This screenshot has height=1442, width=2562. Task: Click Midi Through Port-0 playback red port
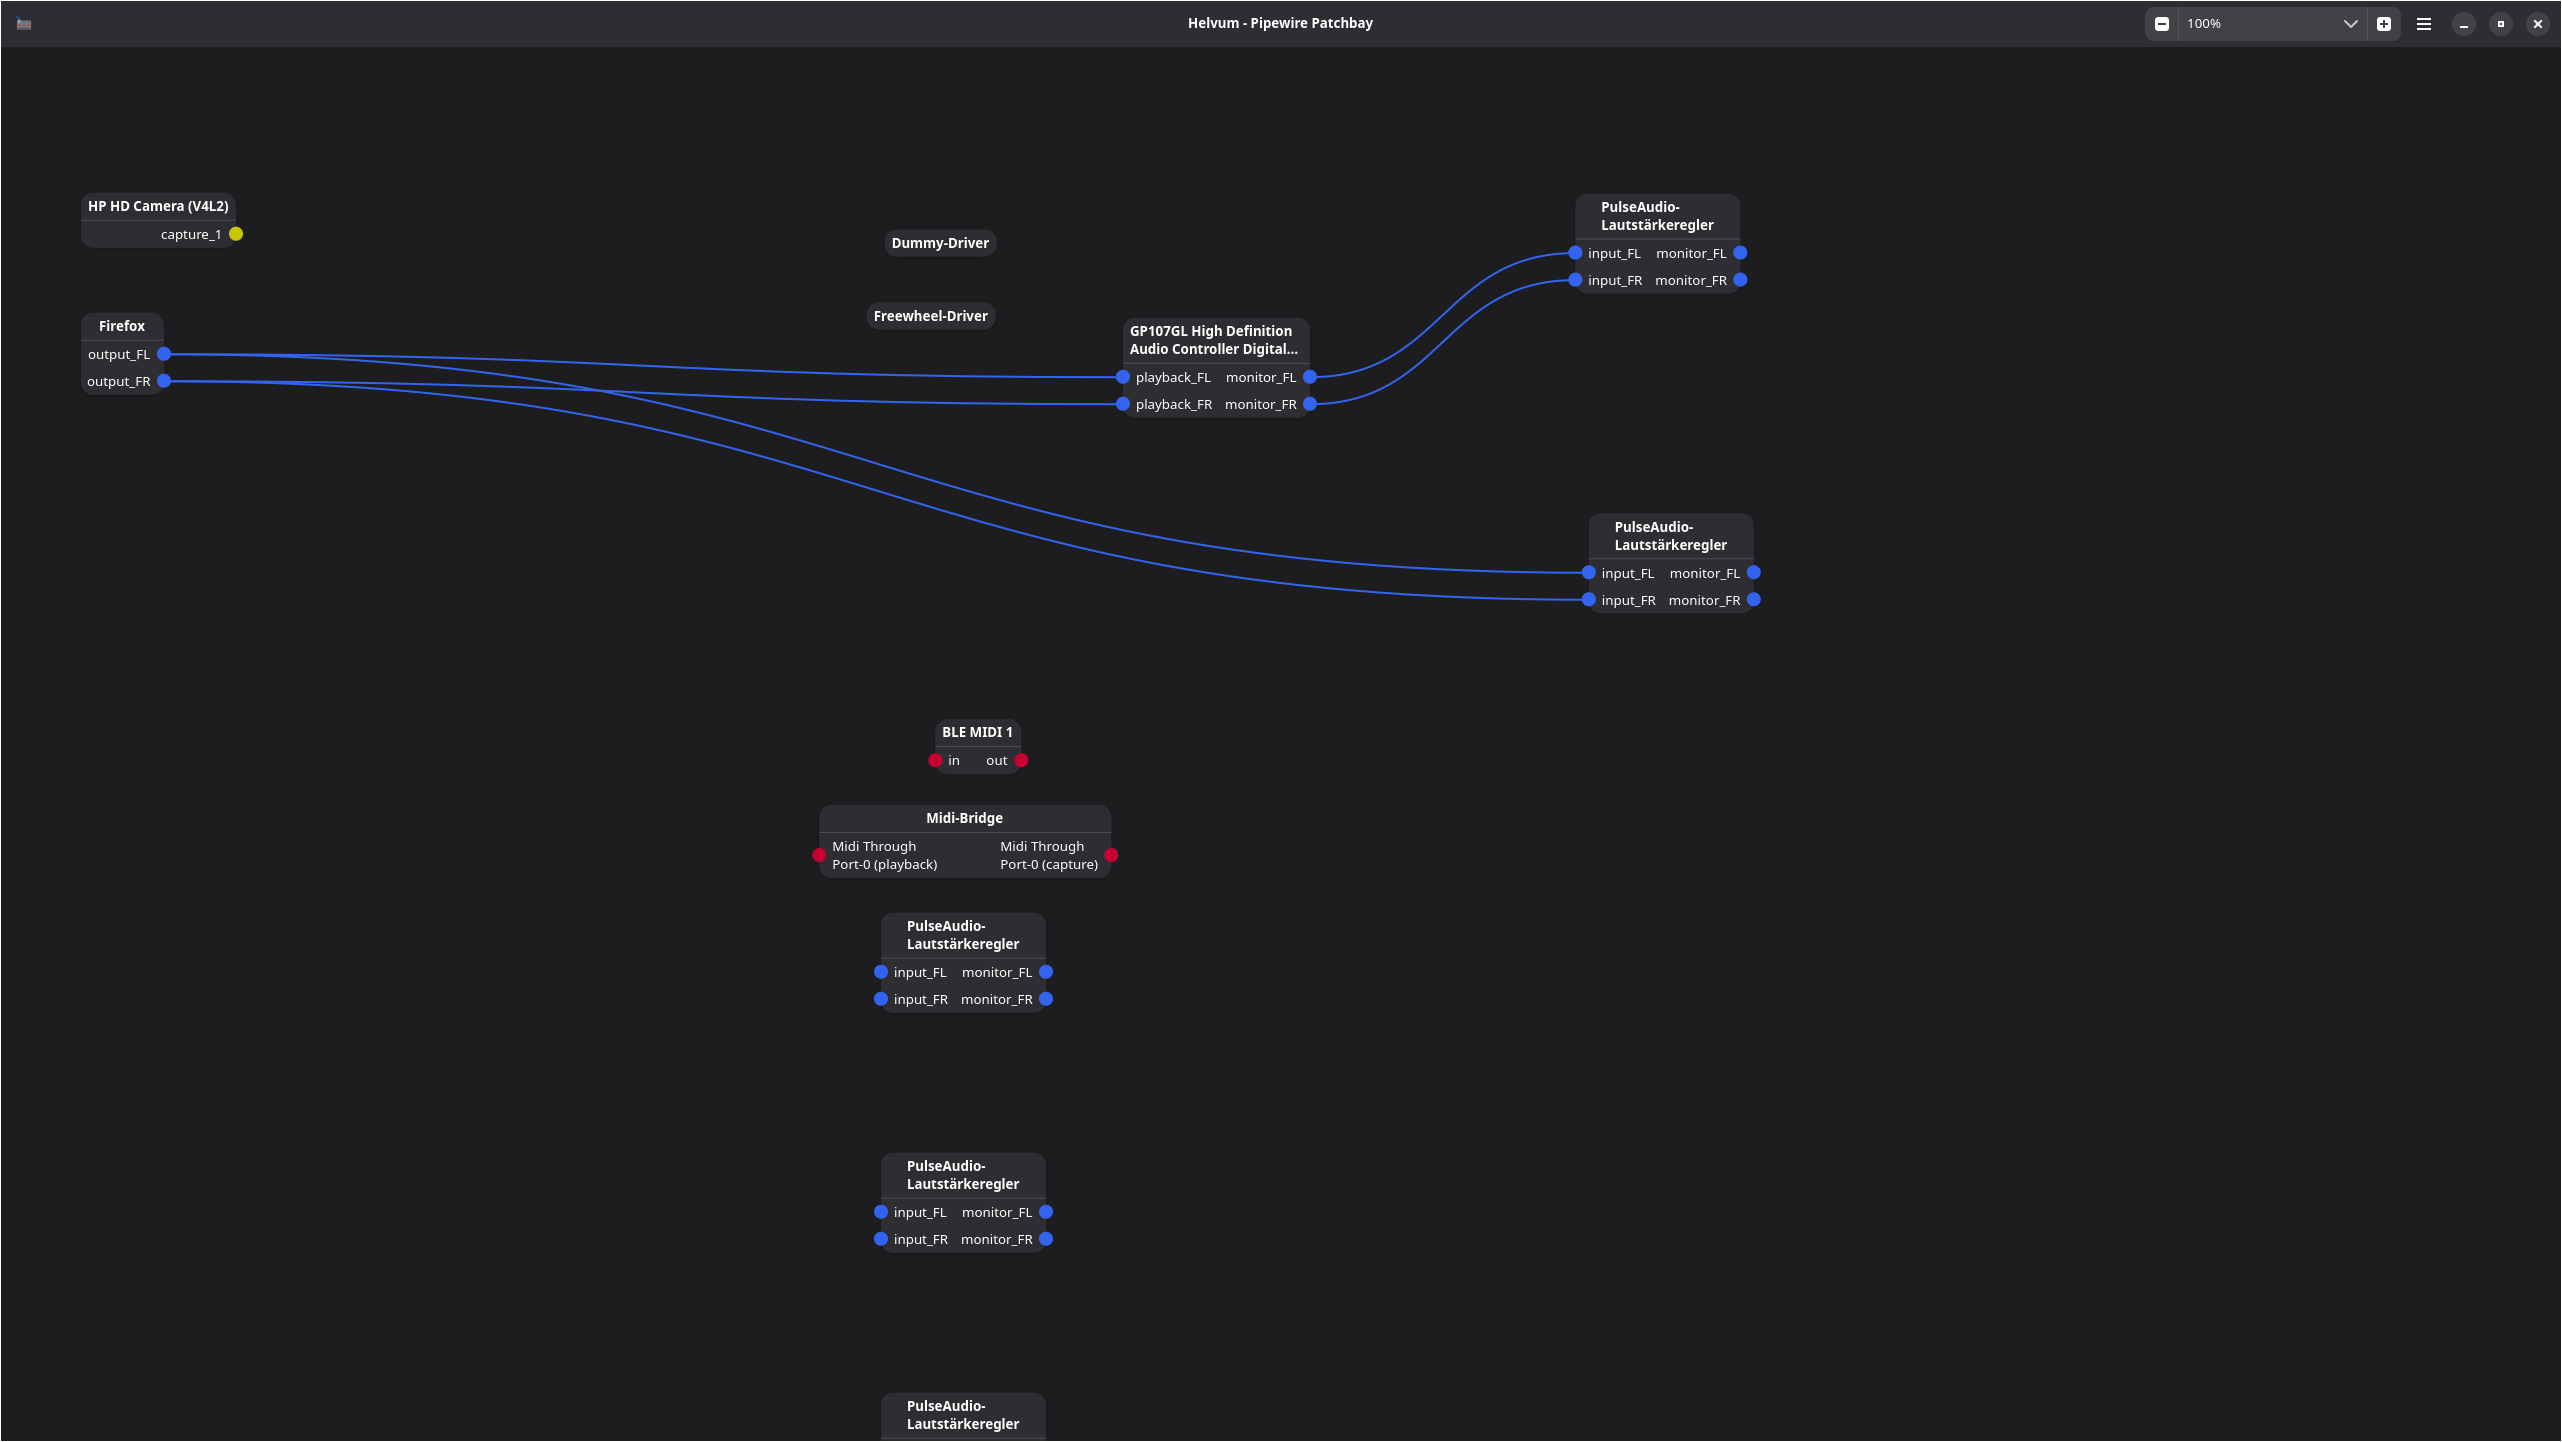[819, 855]
